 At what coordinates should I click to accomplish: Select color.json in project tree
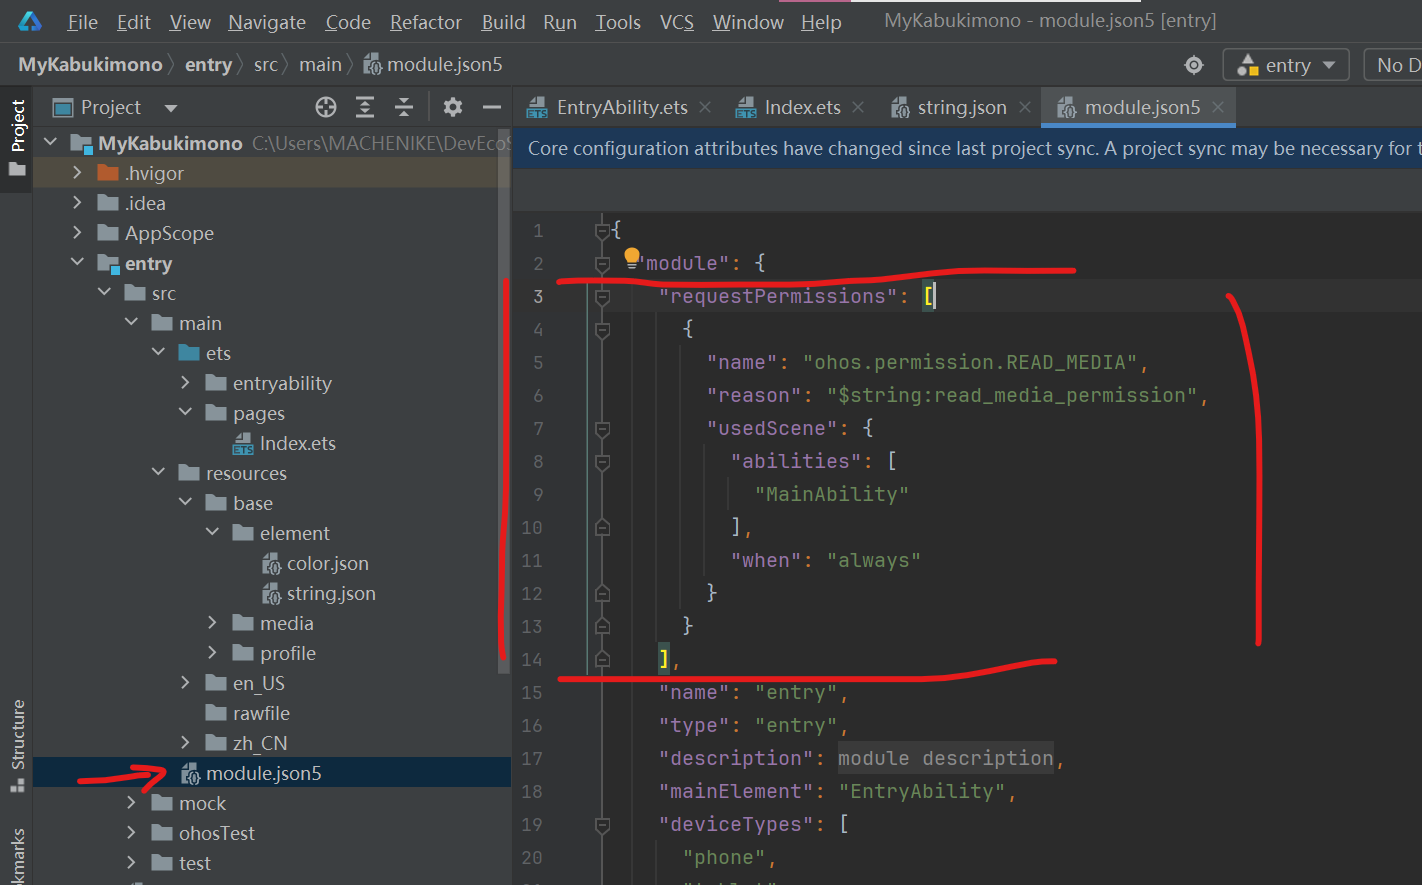315,563
